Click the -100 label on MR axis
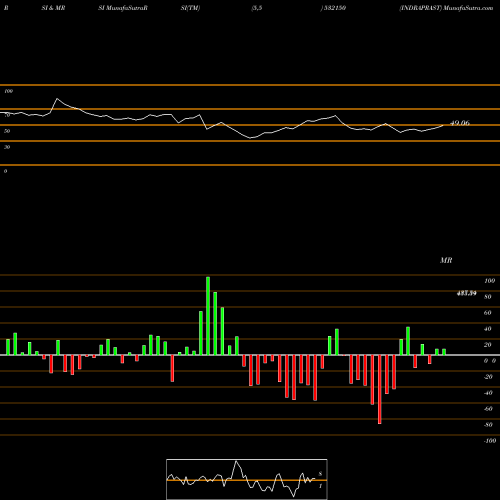Screen dimensions: 500x500 tap(490, 441)
